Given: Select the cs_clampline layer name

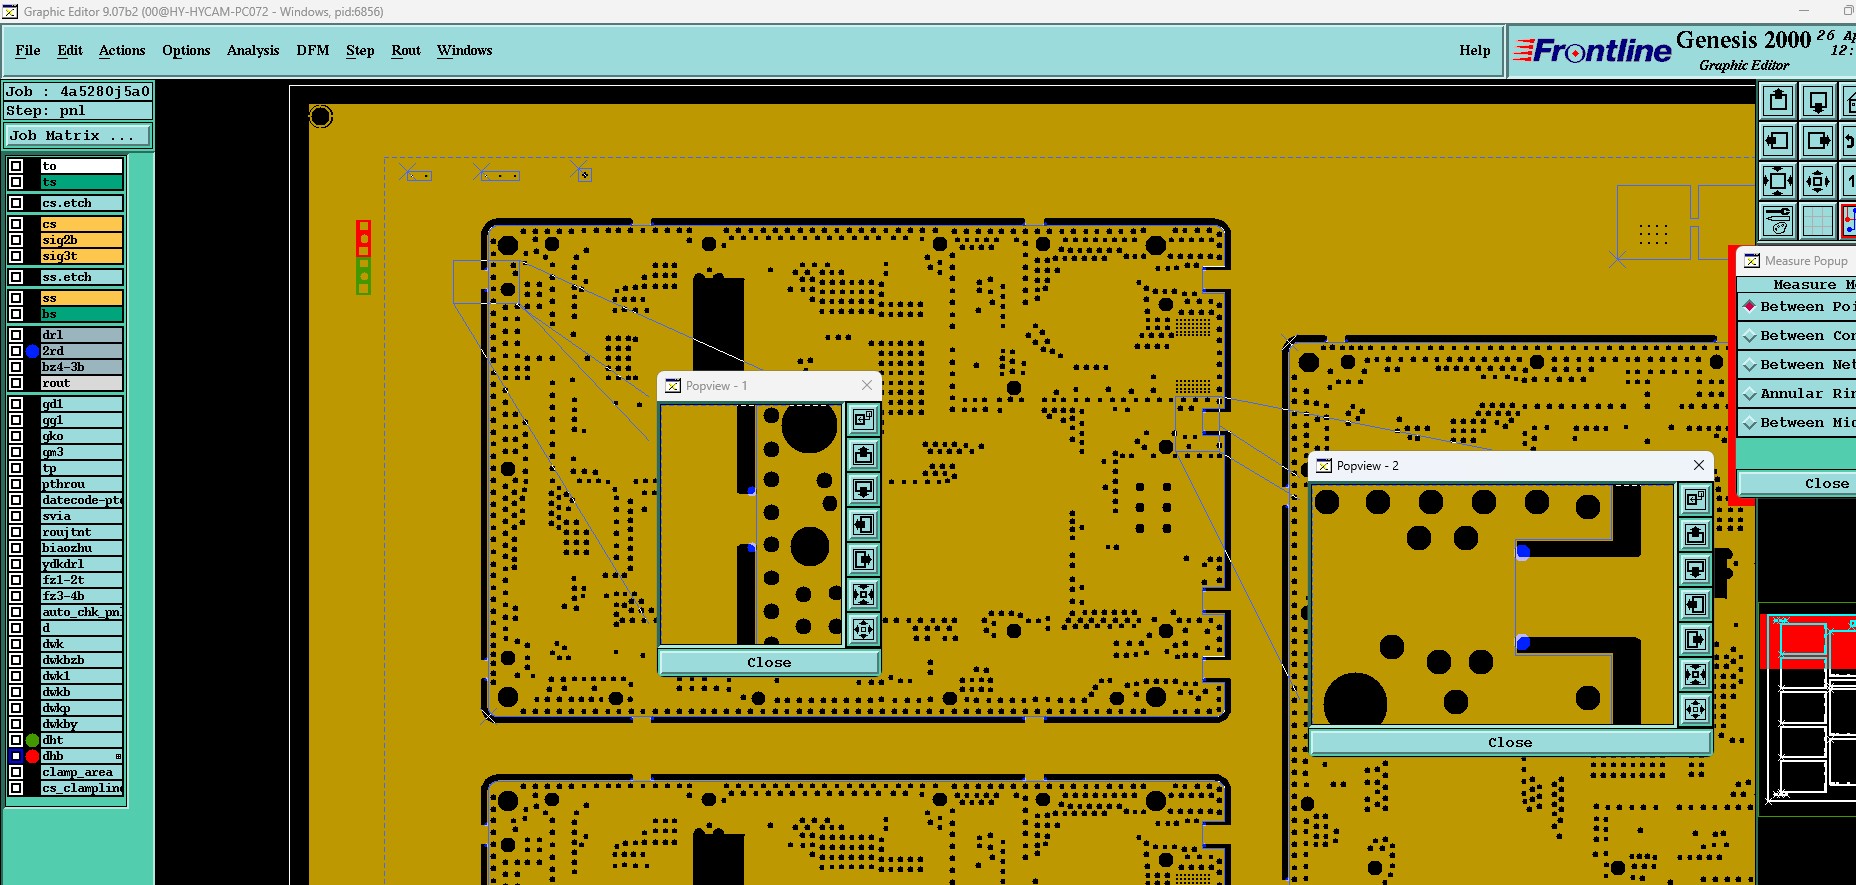Looking at the screenshot, I should 82,788.
